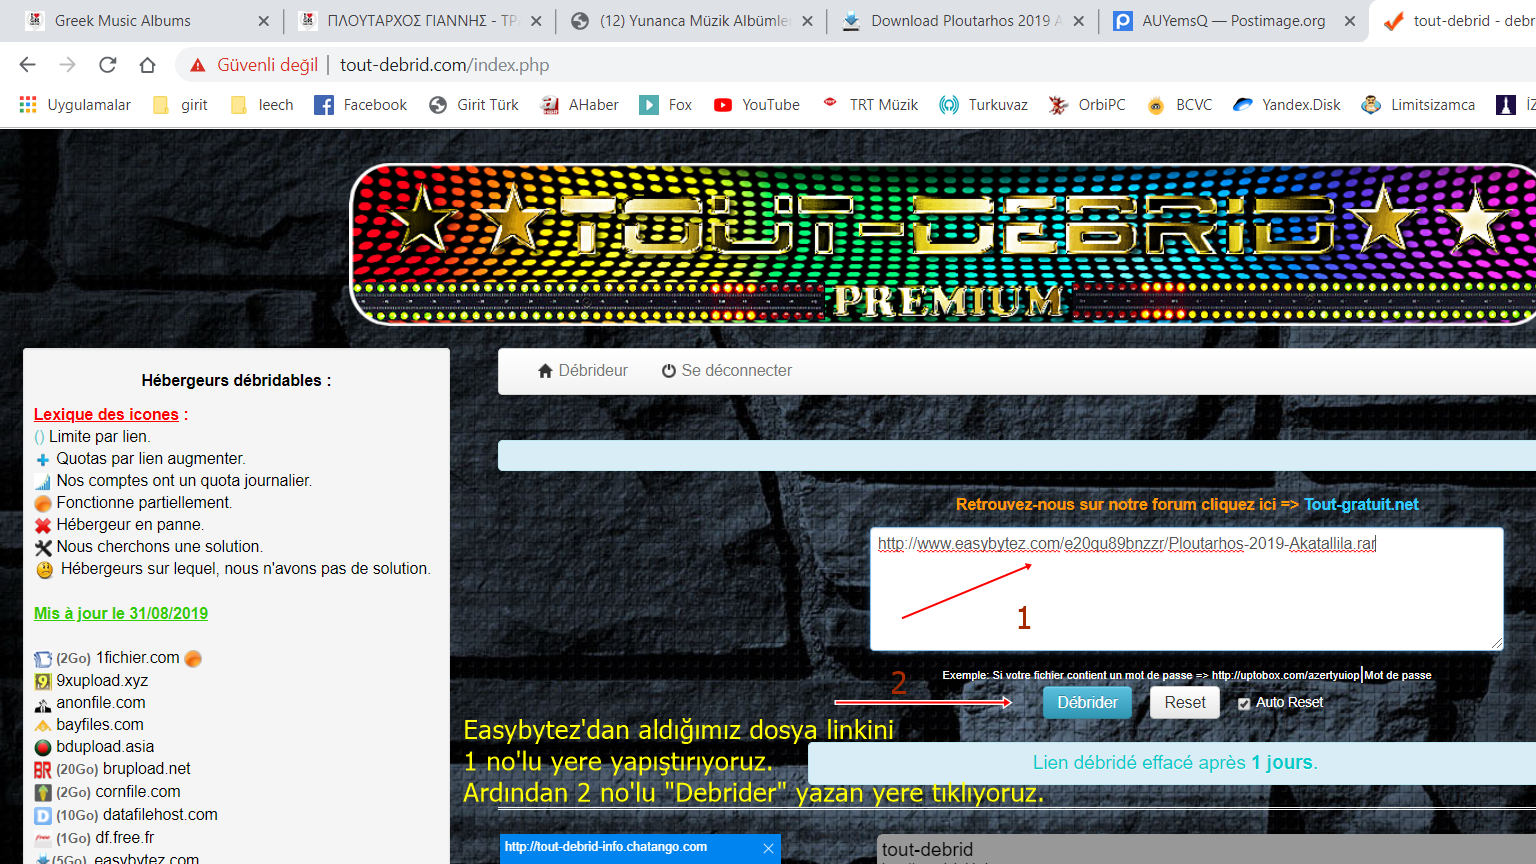Toggle the Auto Reset checkbox
1536x864 pixels.
1244,704
